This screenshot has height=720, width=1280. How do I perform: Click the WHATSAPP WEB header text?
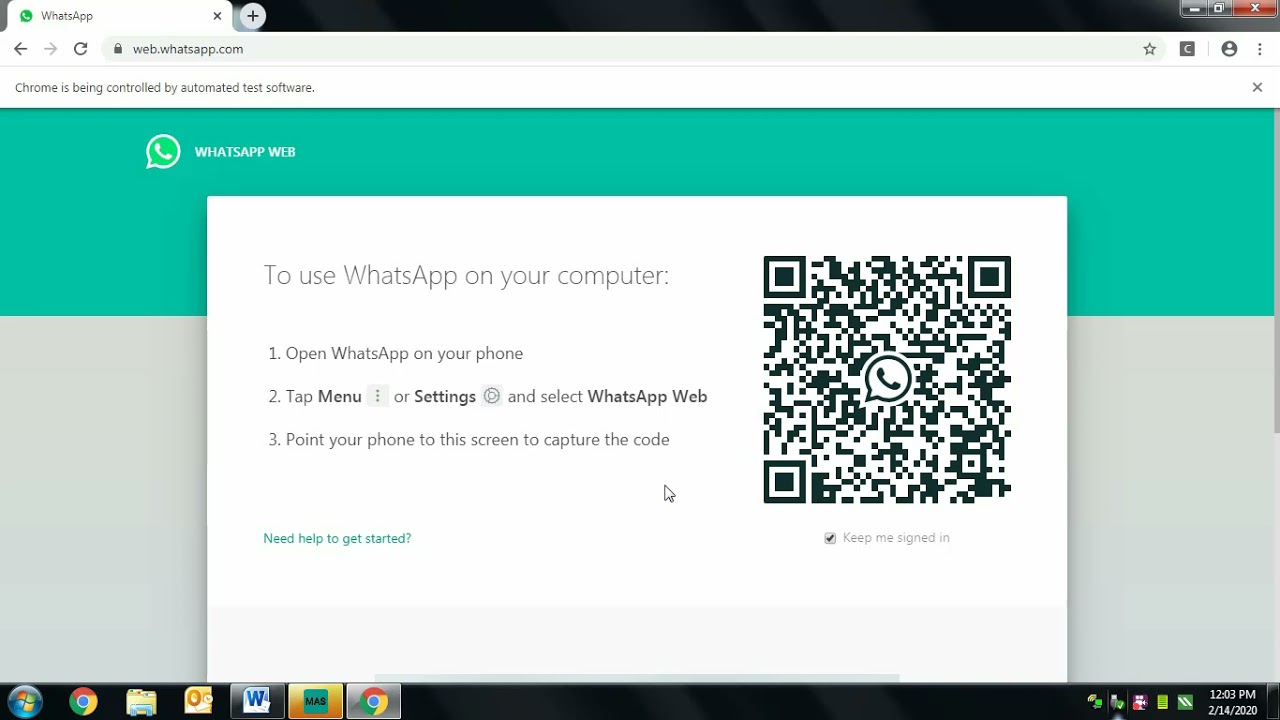click(245, 152)
